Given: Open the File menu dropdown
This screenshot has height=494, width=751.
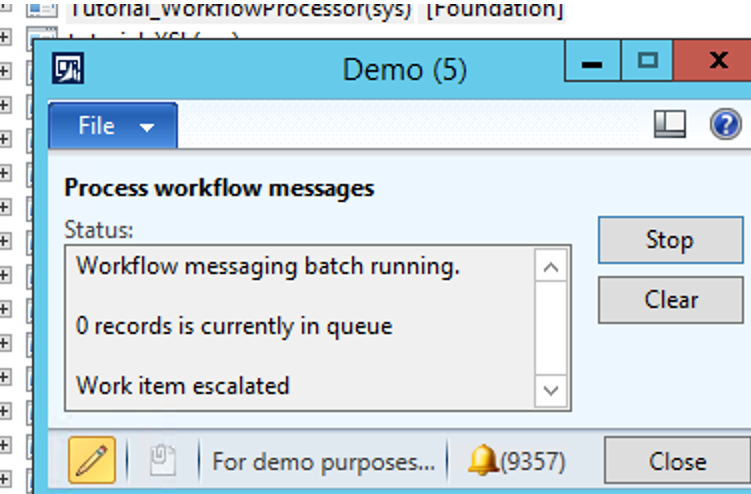Looking at the screenshot, I should tap(113, 126).
